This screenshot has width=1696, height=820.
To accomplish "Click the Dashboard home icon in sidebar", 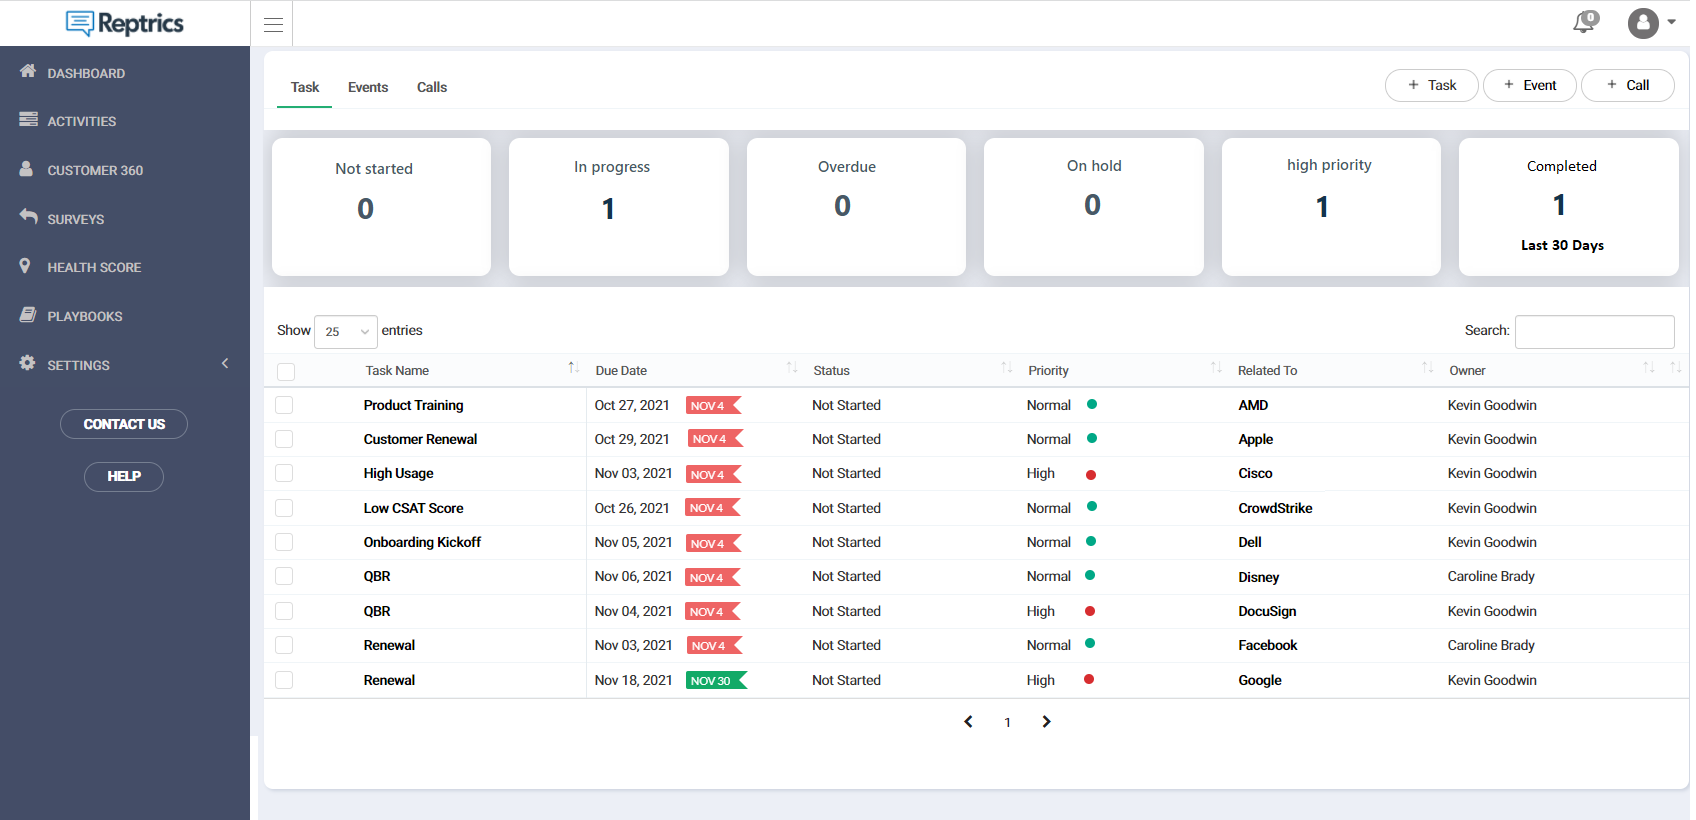I will tap(28, 72).
